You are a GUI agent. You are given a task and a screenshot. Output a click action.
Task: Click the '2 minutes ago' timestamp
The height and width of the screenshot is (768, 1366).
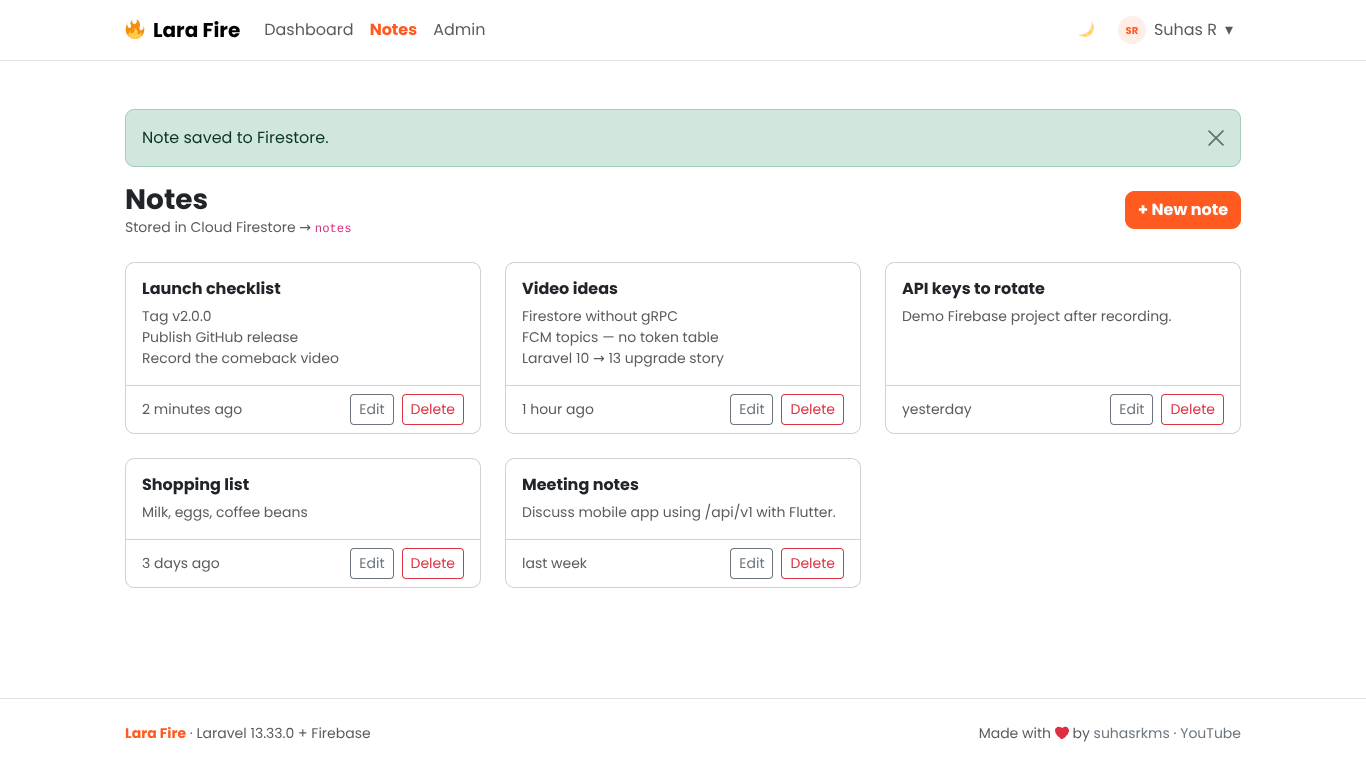(x=192, y=409)
